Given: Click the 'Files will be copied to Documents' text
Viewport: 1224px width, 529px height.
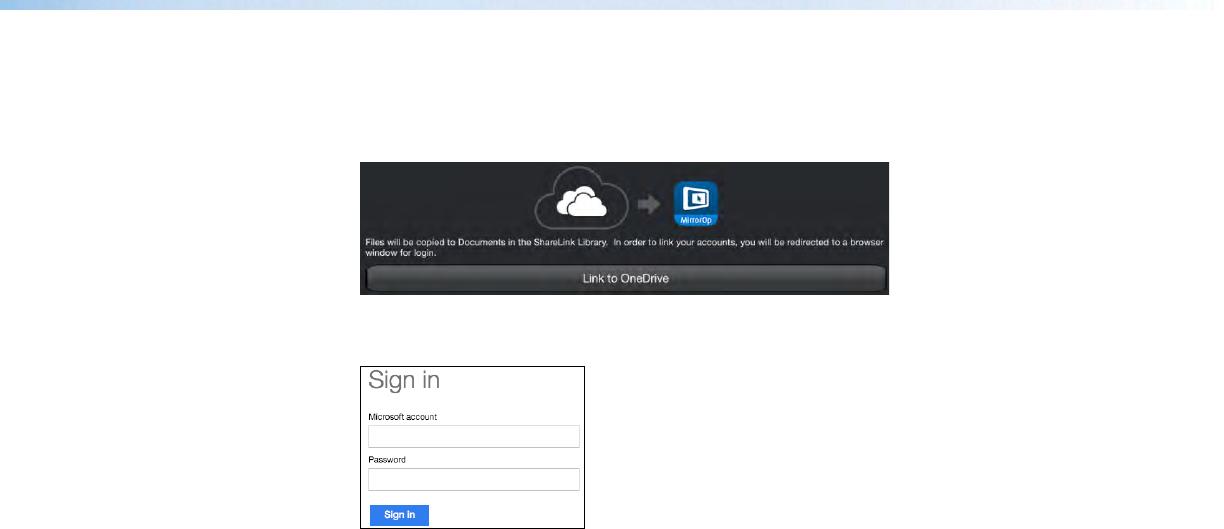Looking at the screenshot, I should [624, 248].
